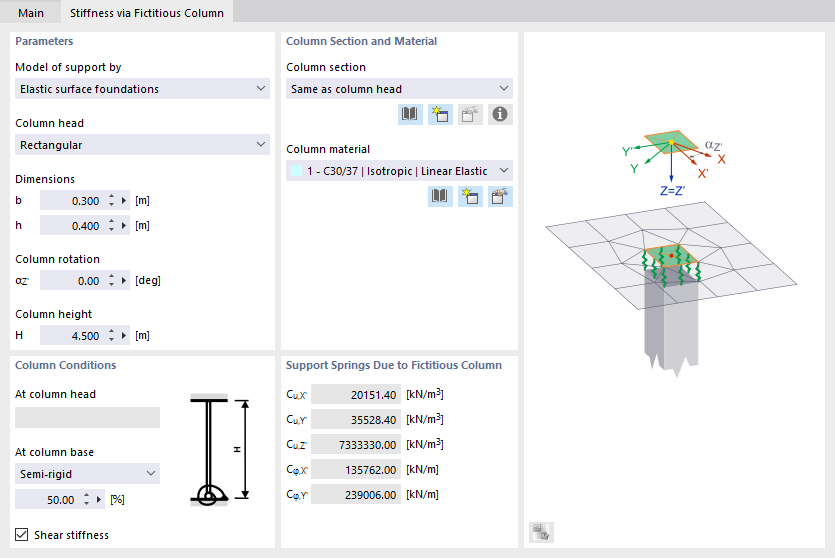Screen dimensions: 835x558
Task: Select the Cu,Z' value 7333330.00
Action: click(x=356, y=445)
